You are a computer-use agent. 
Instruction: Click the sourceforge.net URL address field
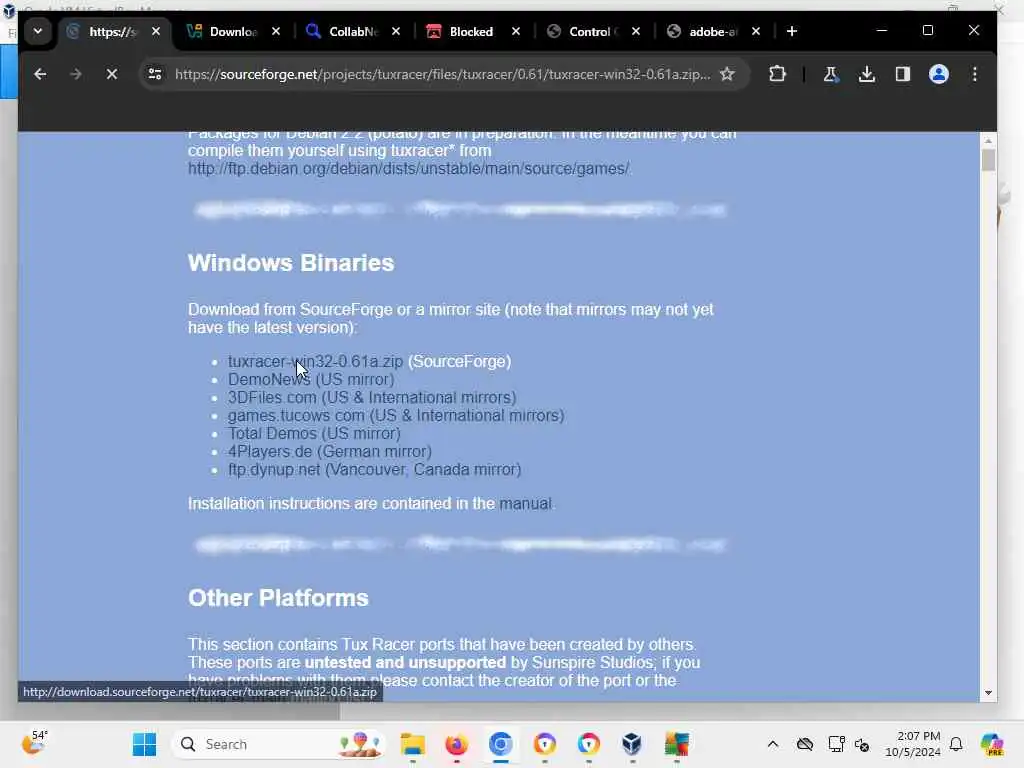click(x=442, y=74)
